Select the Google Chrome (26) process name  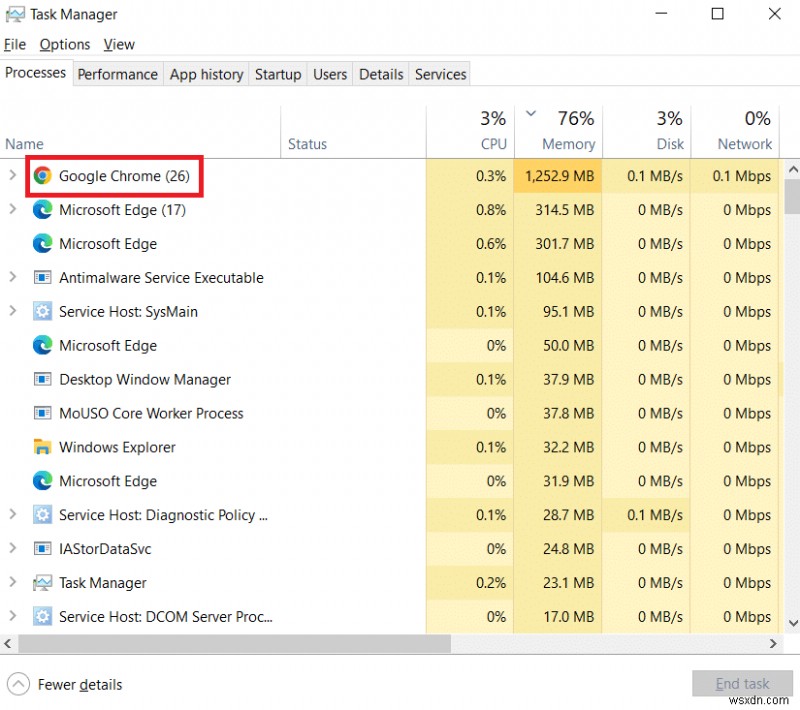[x=124, y=176]
